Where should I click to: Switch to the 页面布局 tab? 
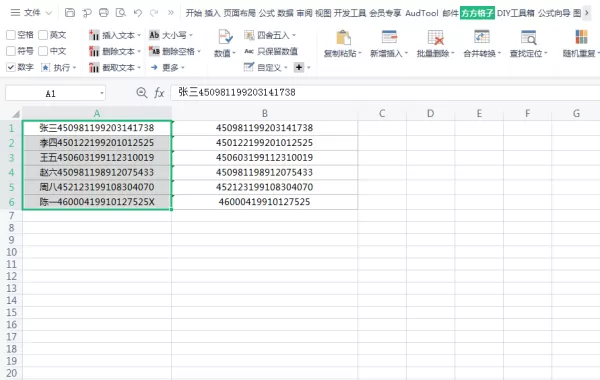[x=240, y=13]
